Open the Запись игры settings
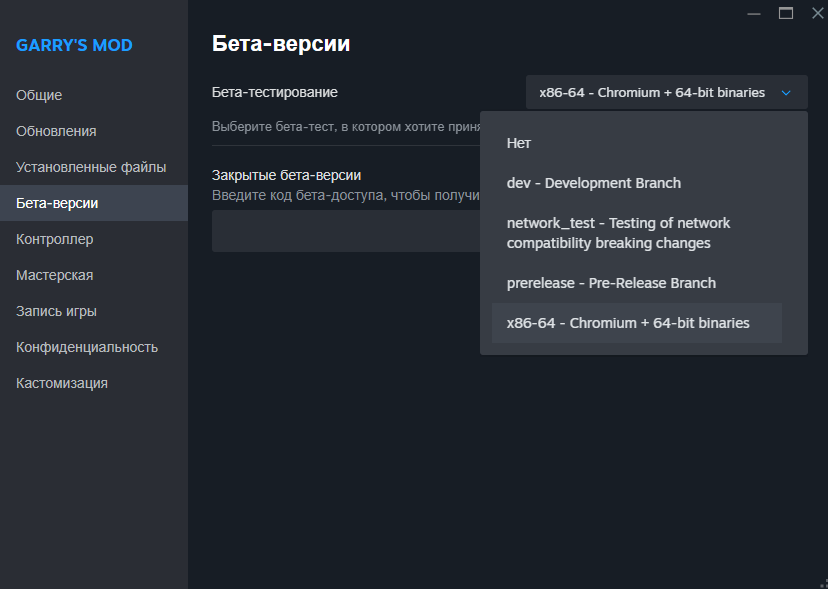 tap(56, 311)
